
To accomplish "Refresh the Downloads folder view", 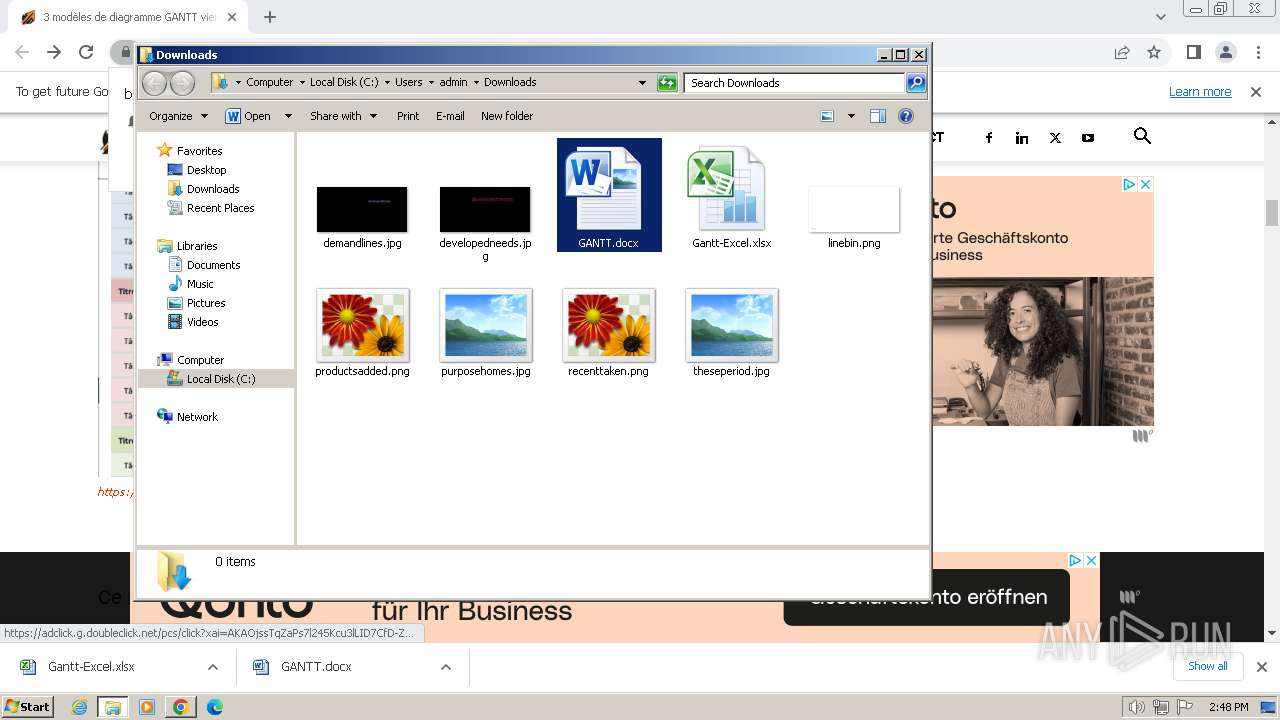I will point(667,83).
